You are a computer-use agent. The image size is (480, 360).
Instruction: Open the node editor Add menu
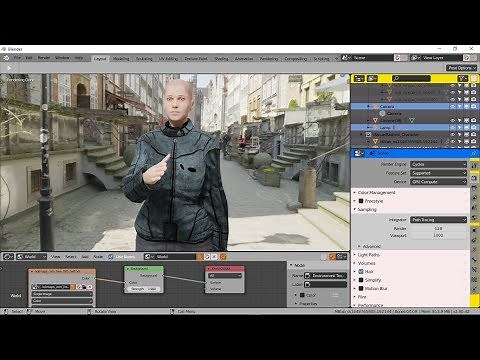point(85,257)
